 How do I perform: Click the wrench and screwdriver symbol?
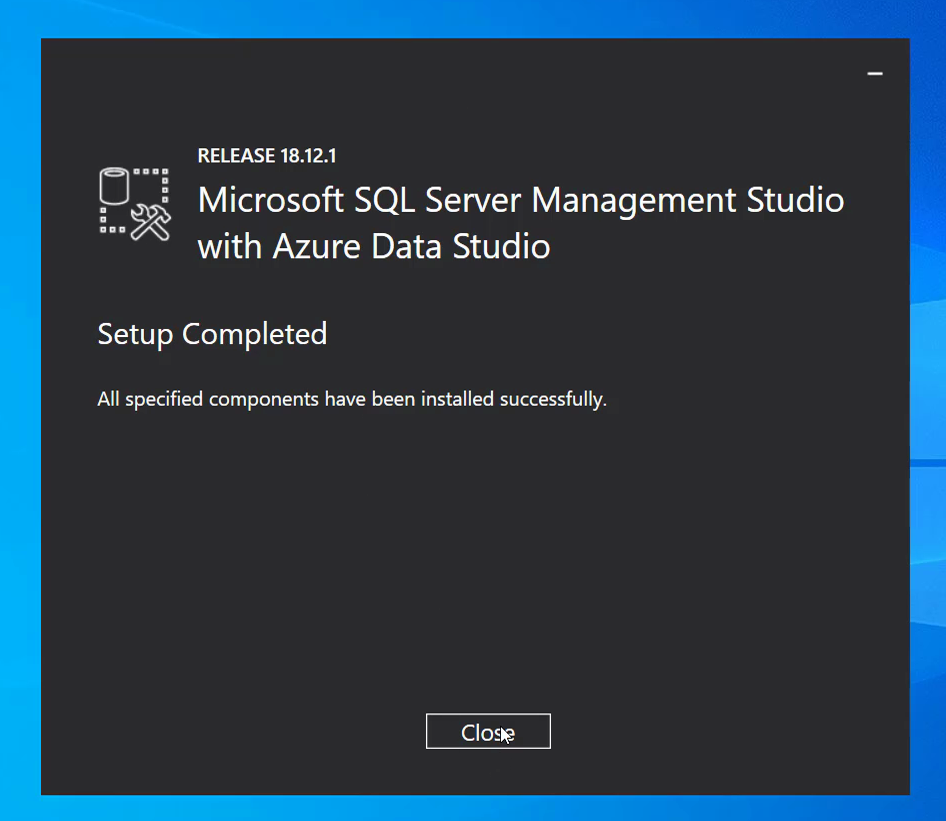coord(152,222)
